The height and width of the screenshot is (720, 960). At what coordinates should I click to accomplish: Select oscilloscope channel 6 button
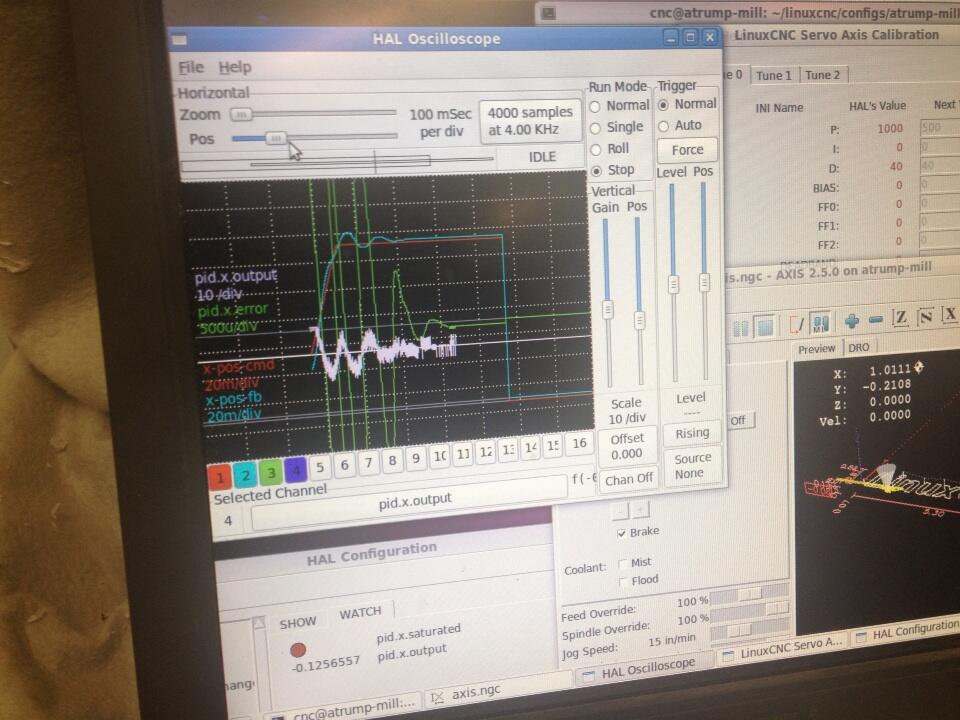click(345, 465)
